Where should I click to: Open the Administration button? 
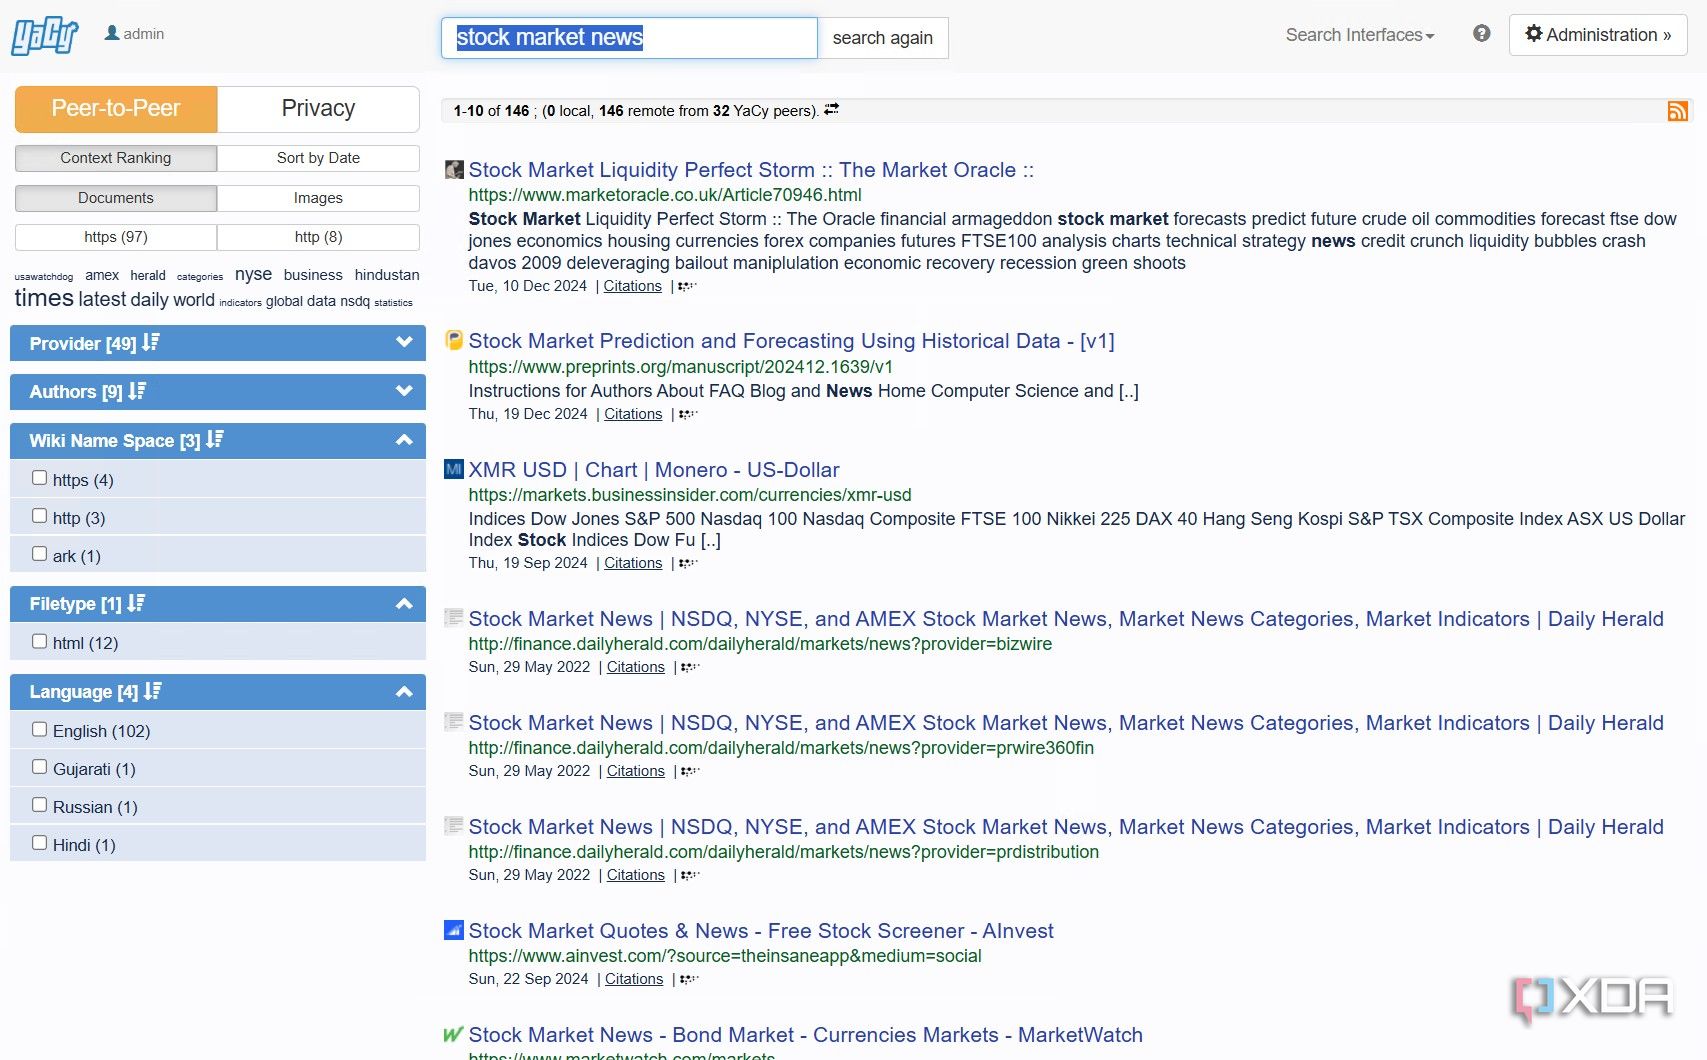[1598, 35]
